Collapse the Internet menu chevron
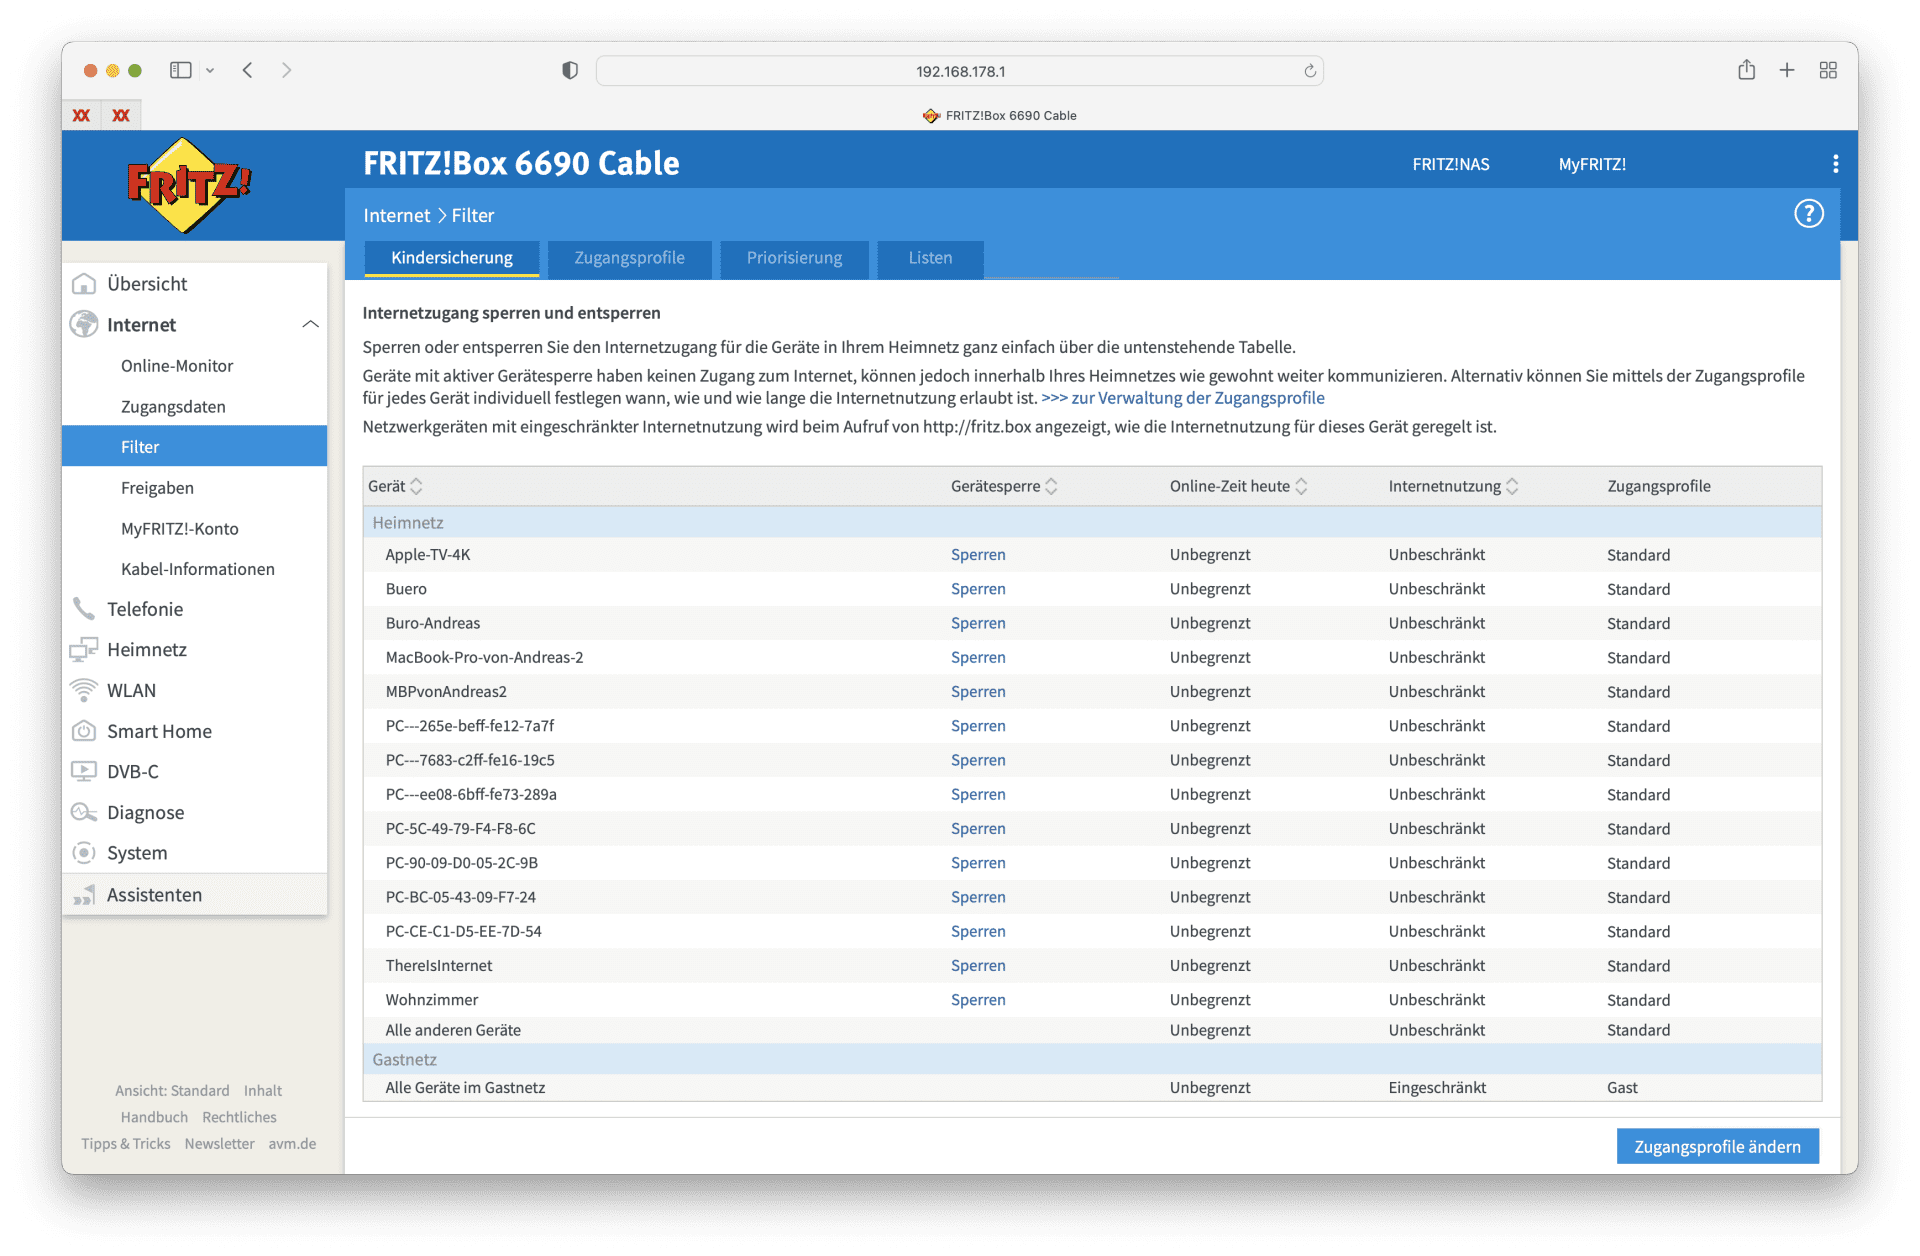Screen dimensions: 1920x1256 pyautogui.click(x=310, y=324)
